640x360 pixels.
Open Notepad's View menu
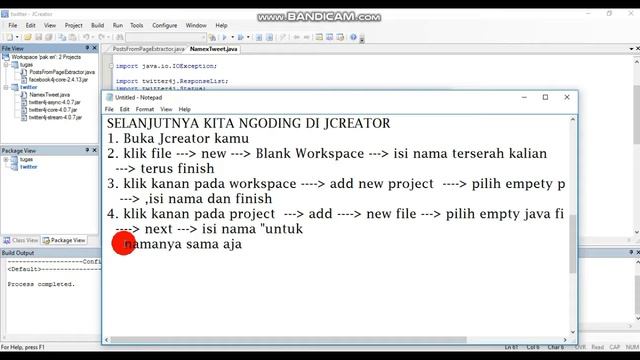click(166, 109)
